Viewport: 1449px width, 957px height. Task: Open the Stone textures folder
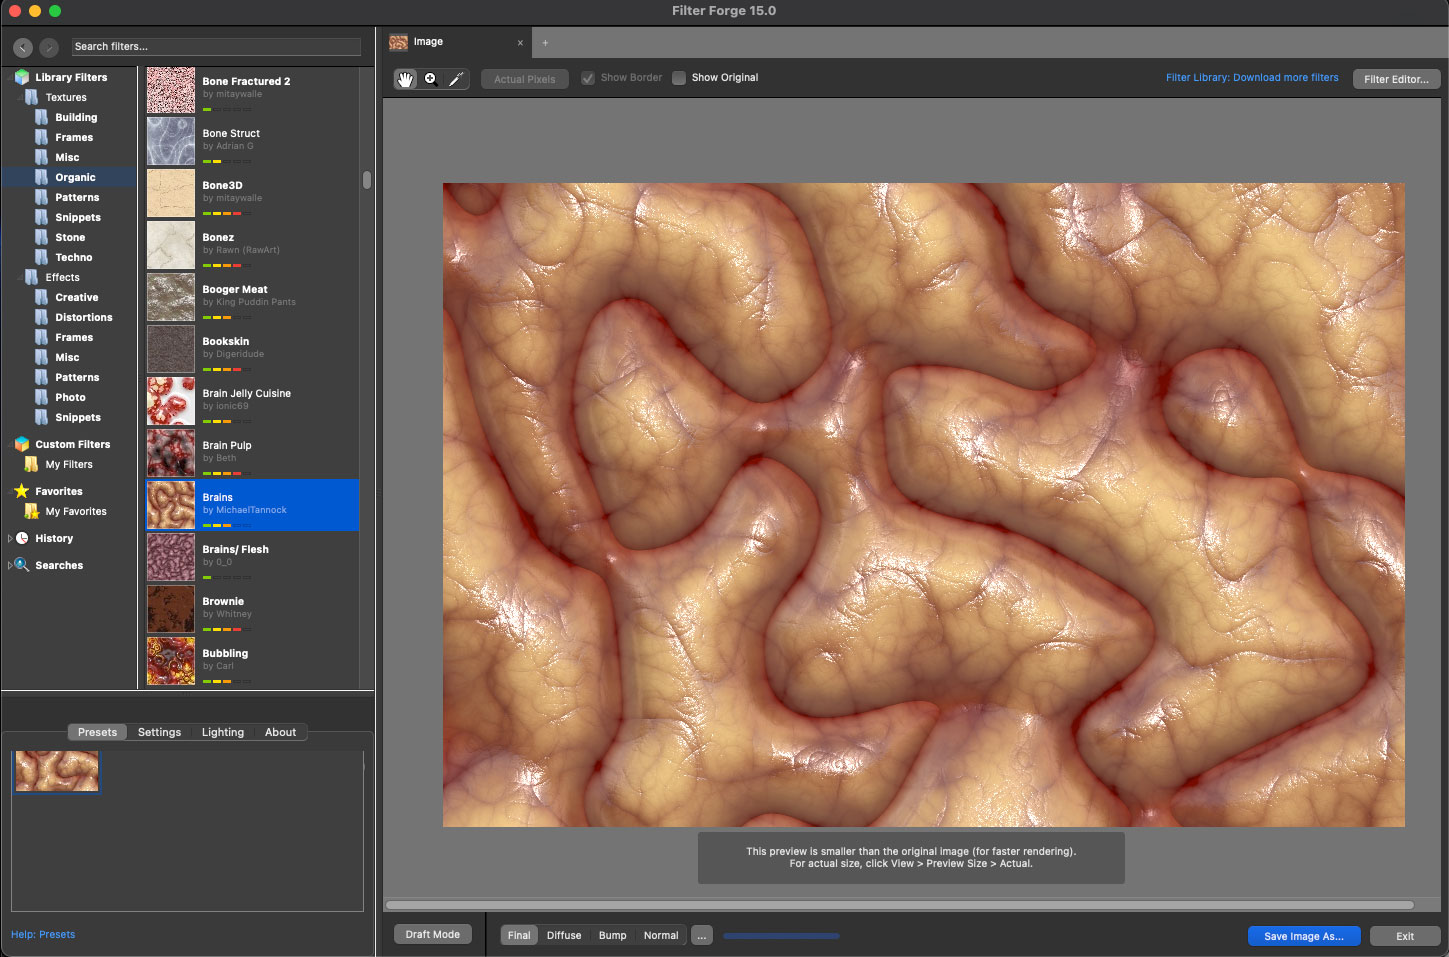click(x=69, y=237)
